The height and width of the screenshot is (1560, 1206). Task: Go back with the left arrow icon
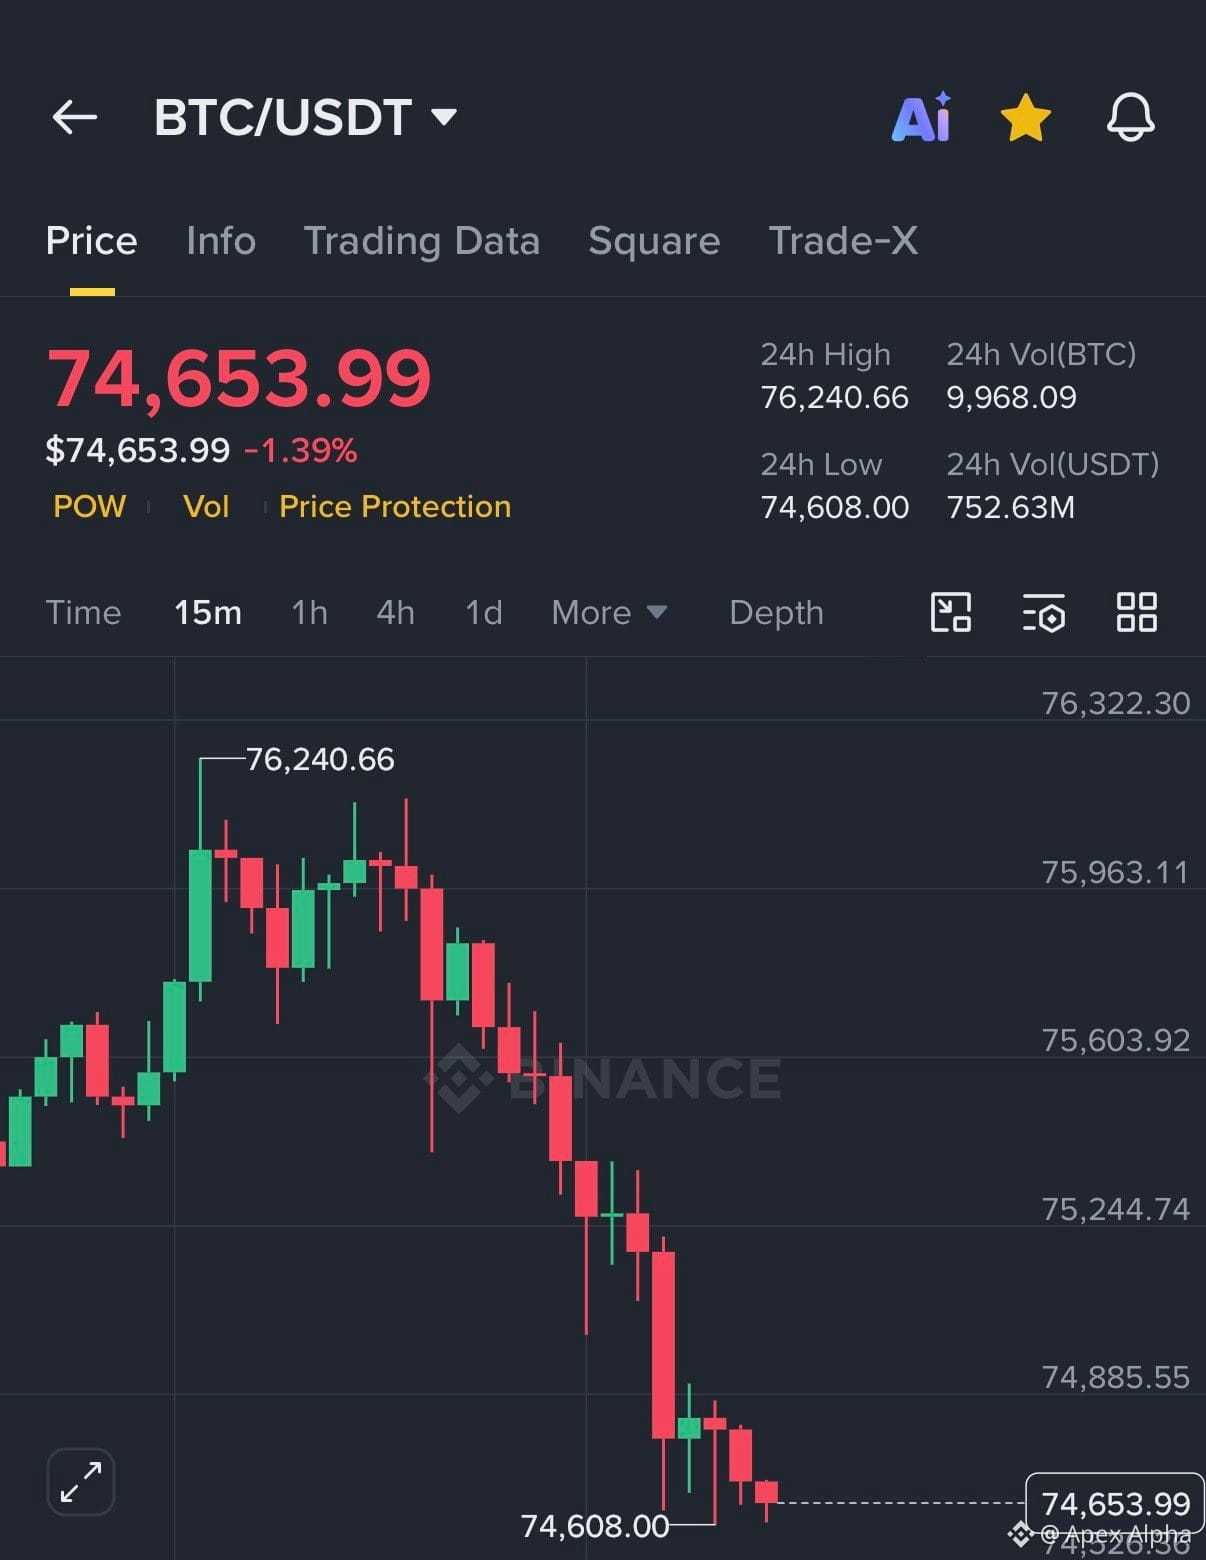click(75, 117)
